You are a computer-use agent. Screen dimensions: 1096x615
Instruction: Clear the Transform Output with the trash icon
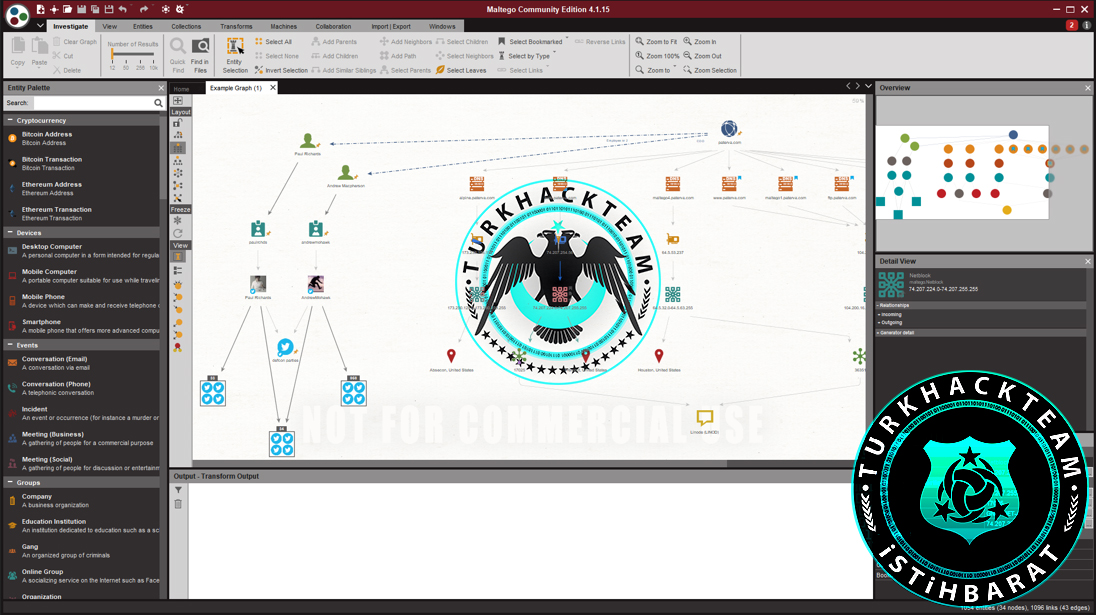pyautogui.click(x=178, y=504)
